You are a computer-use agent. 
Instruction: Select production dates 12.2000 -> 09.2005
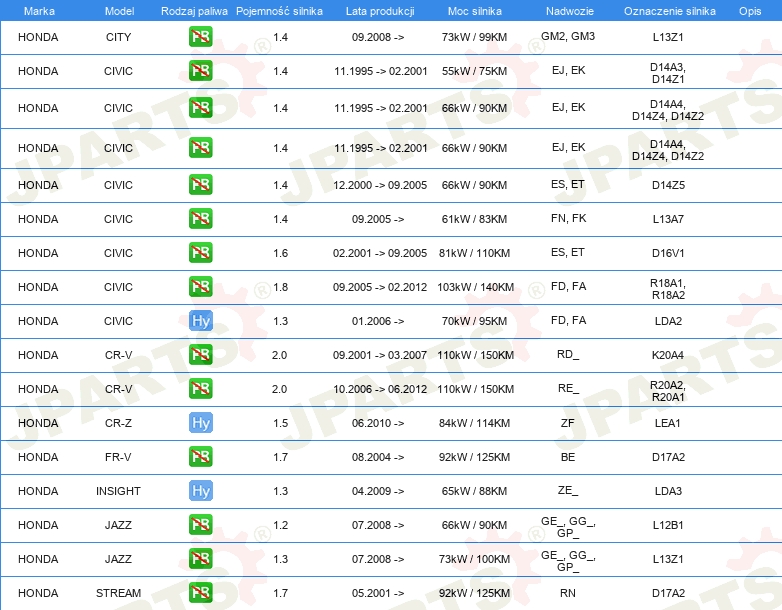pos(380,185)
